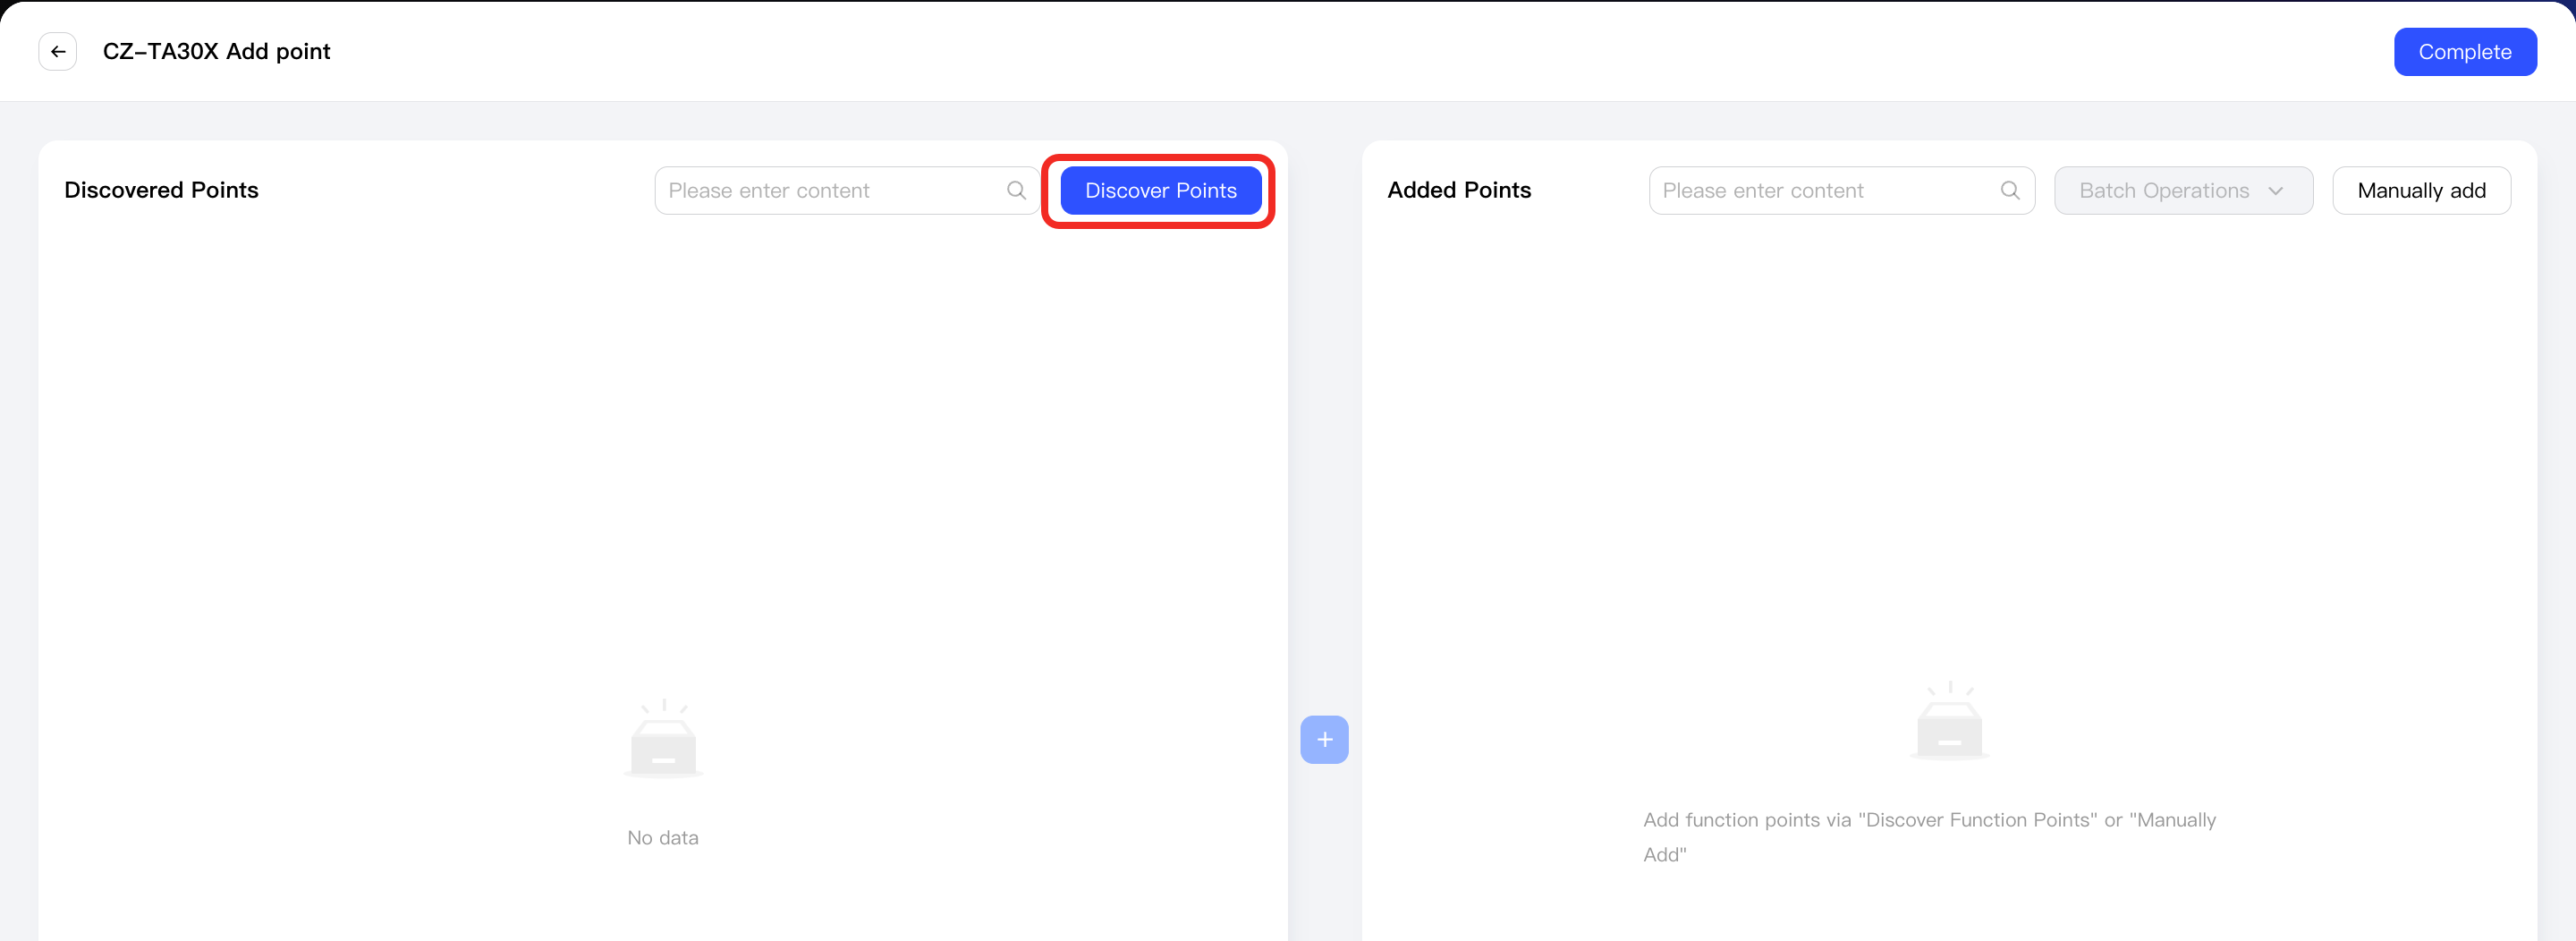Click the Discovered Points panel heading
The image size is (2576, 941).
click(x=161, y=190)
